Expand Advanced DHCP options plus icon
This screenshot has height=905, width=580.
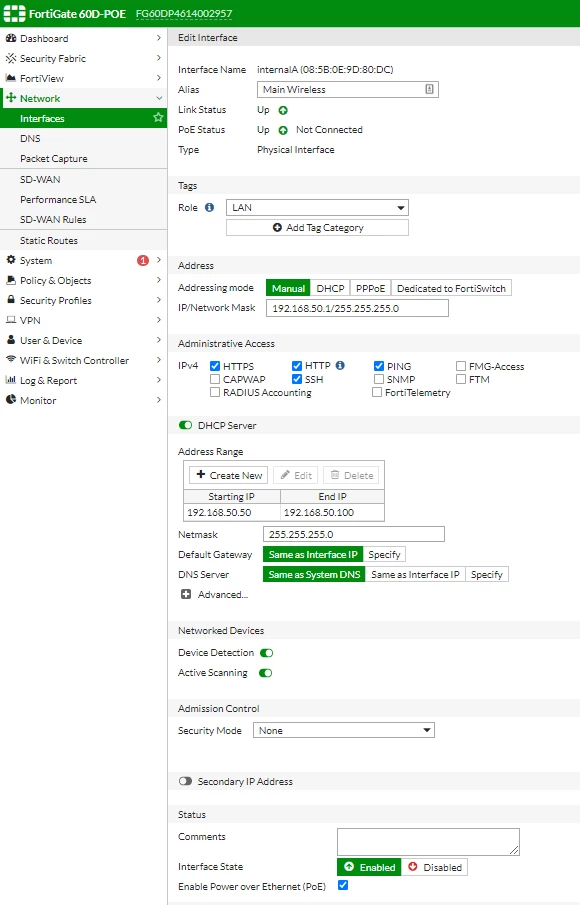186,594
